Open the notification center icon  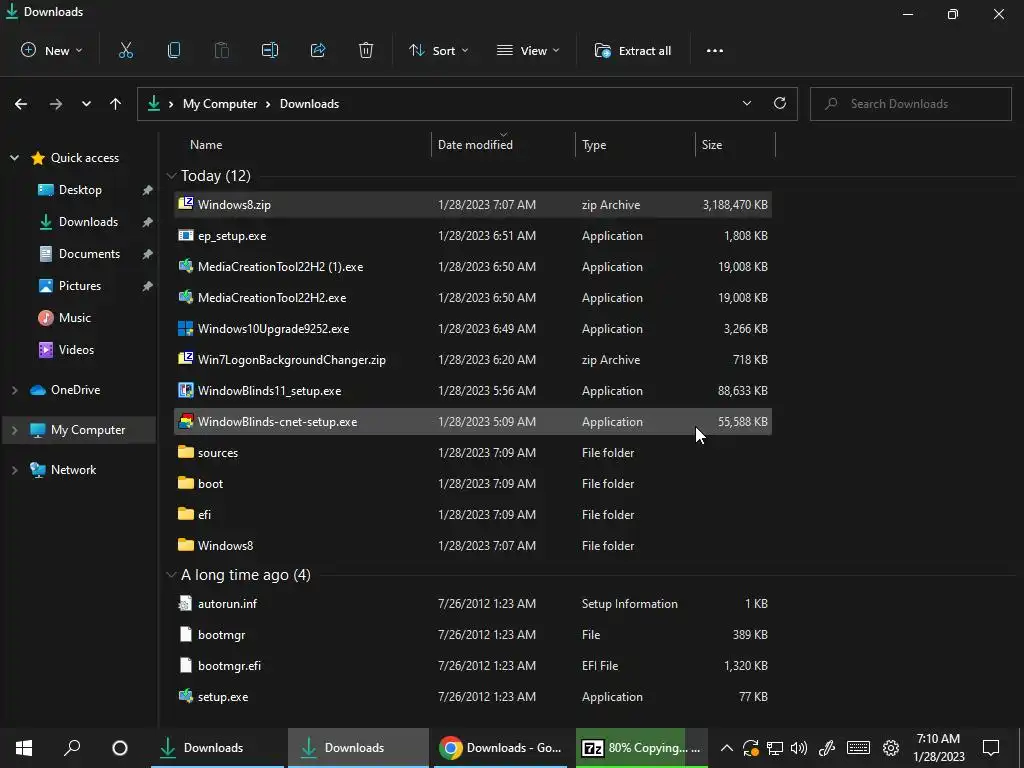coord(991,748)
